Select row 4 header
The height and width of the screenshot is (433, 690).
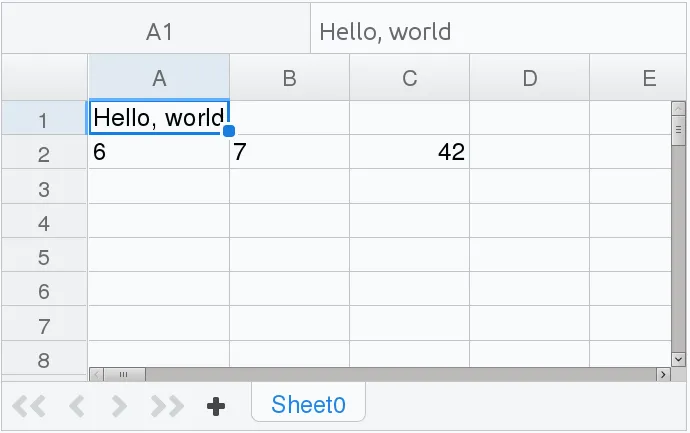pos(44,220)
